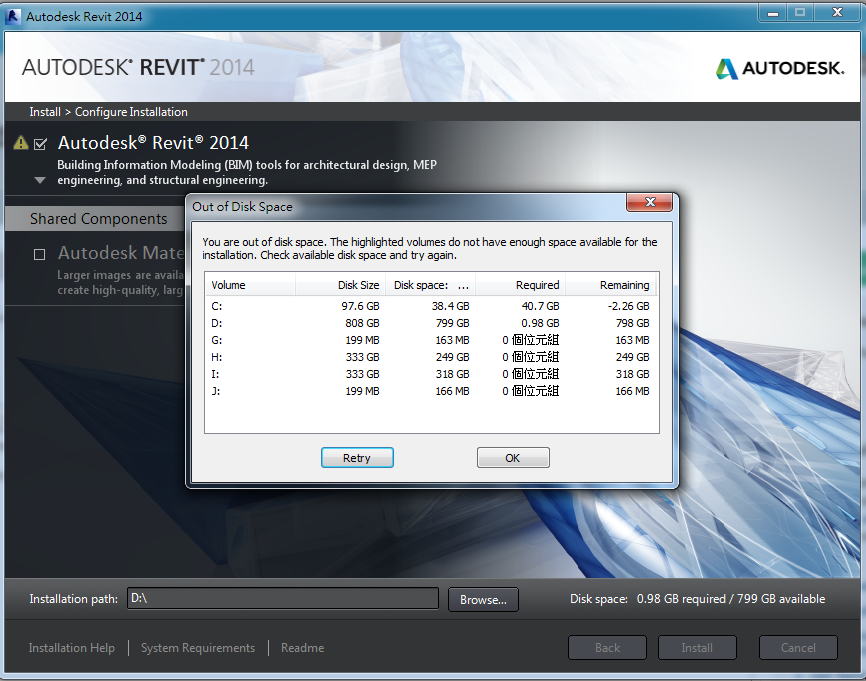Open Installation Help
The image size is (866, 681).
71,647
